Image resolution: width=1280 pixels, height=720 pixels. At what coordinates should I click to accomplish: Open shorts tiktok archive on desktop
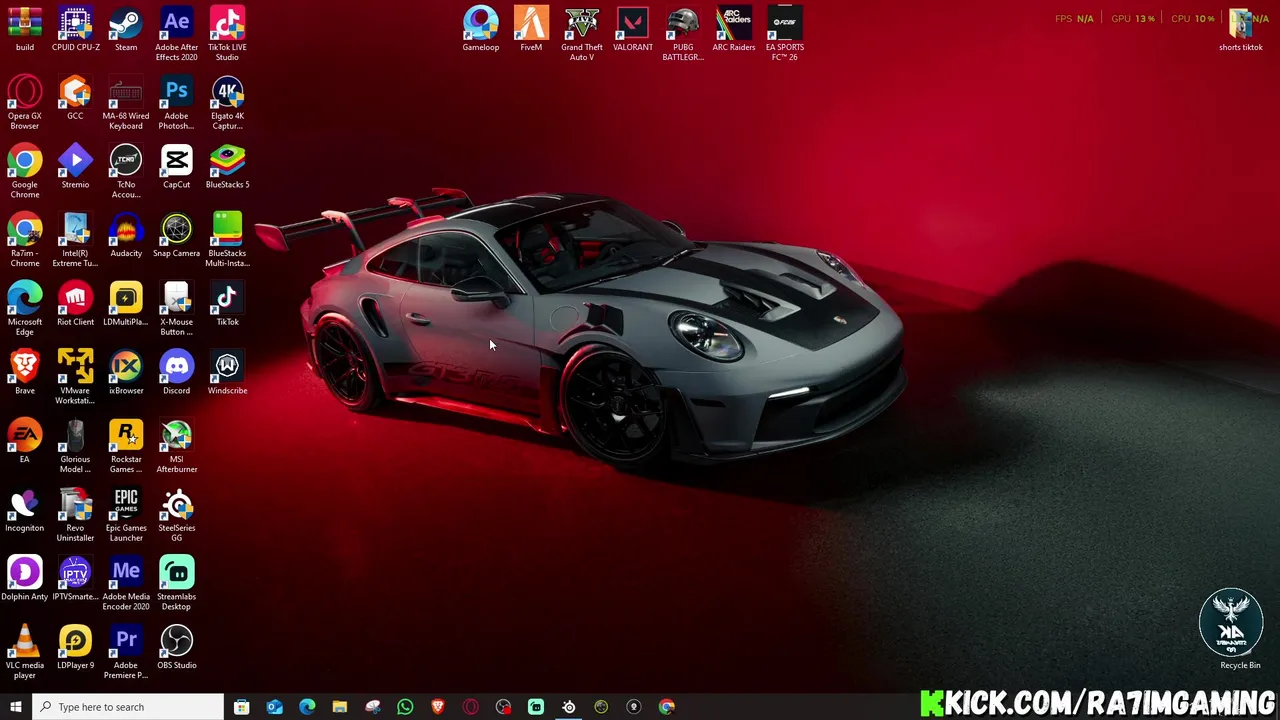(1240, 29)
